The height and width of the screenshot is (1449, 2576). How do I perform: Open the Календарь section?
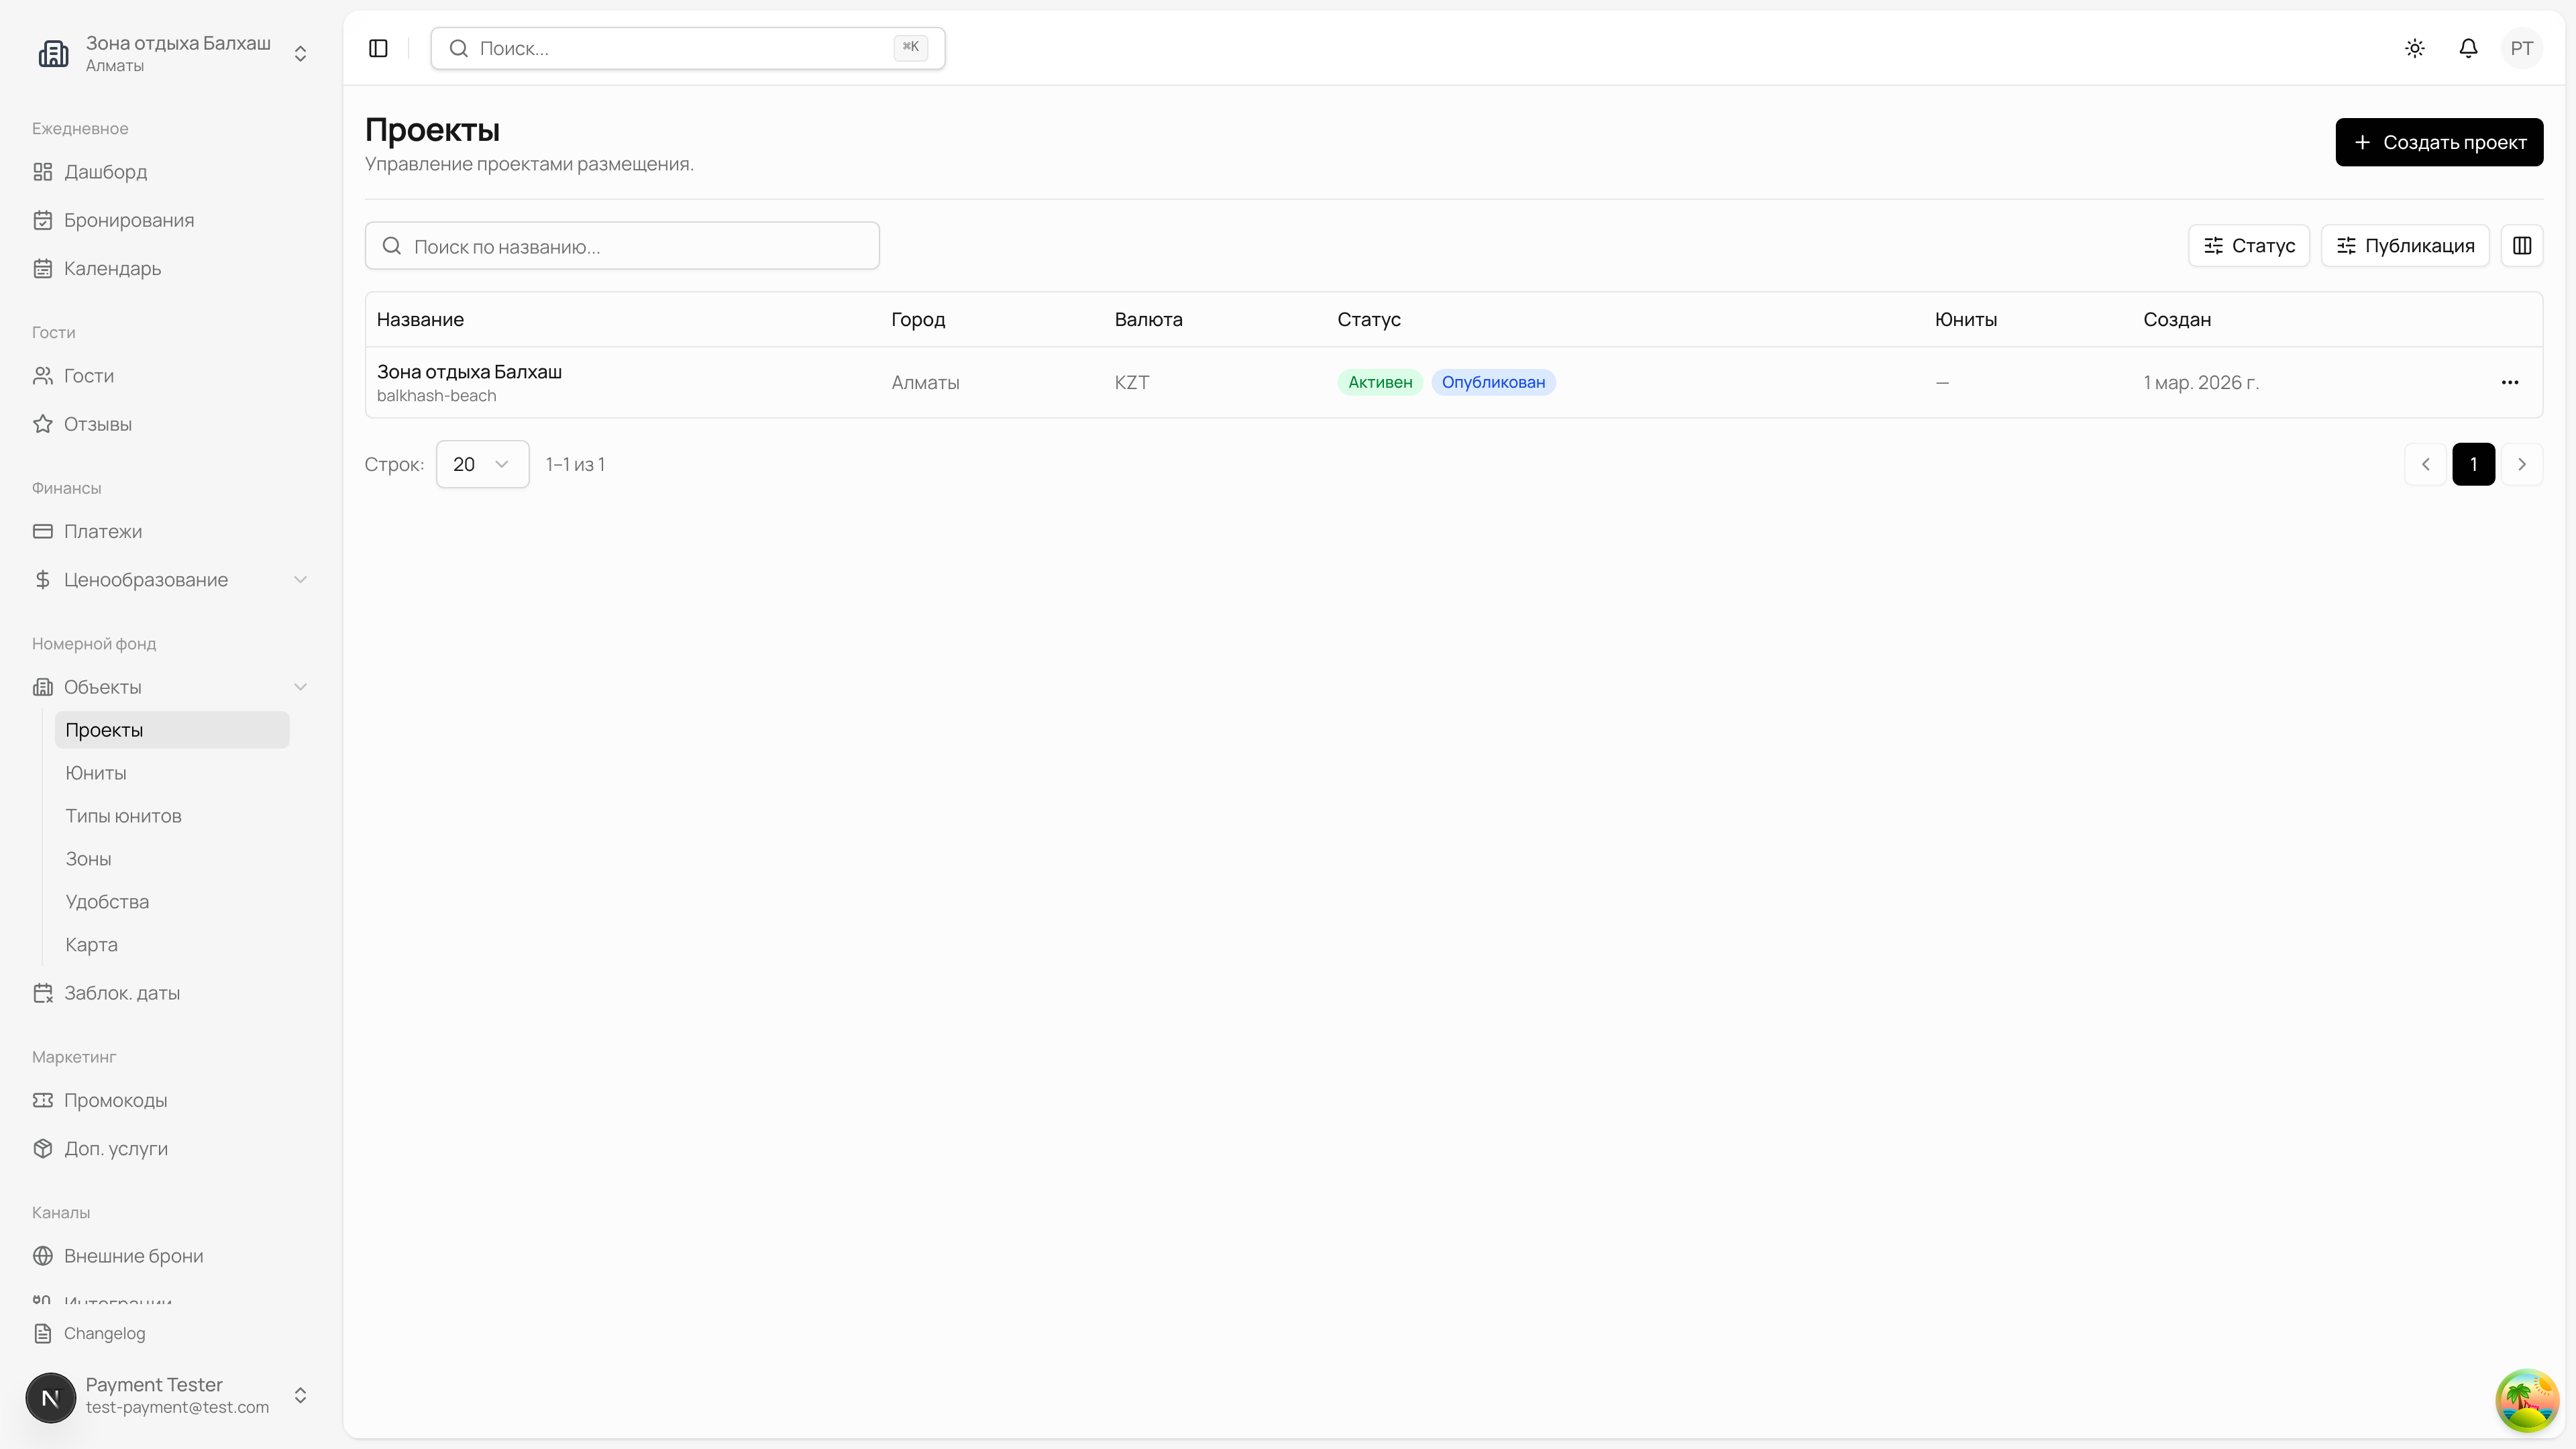click(x=111, y=268)
